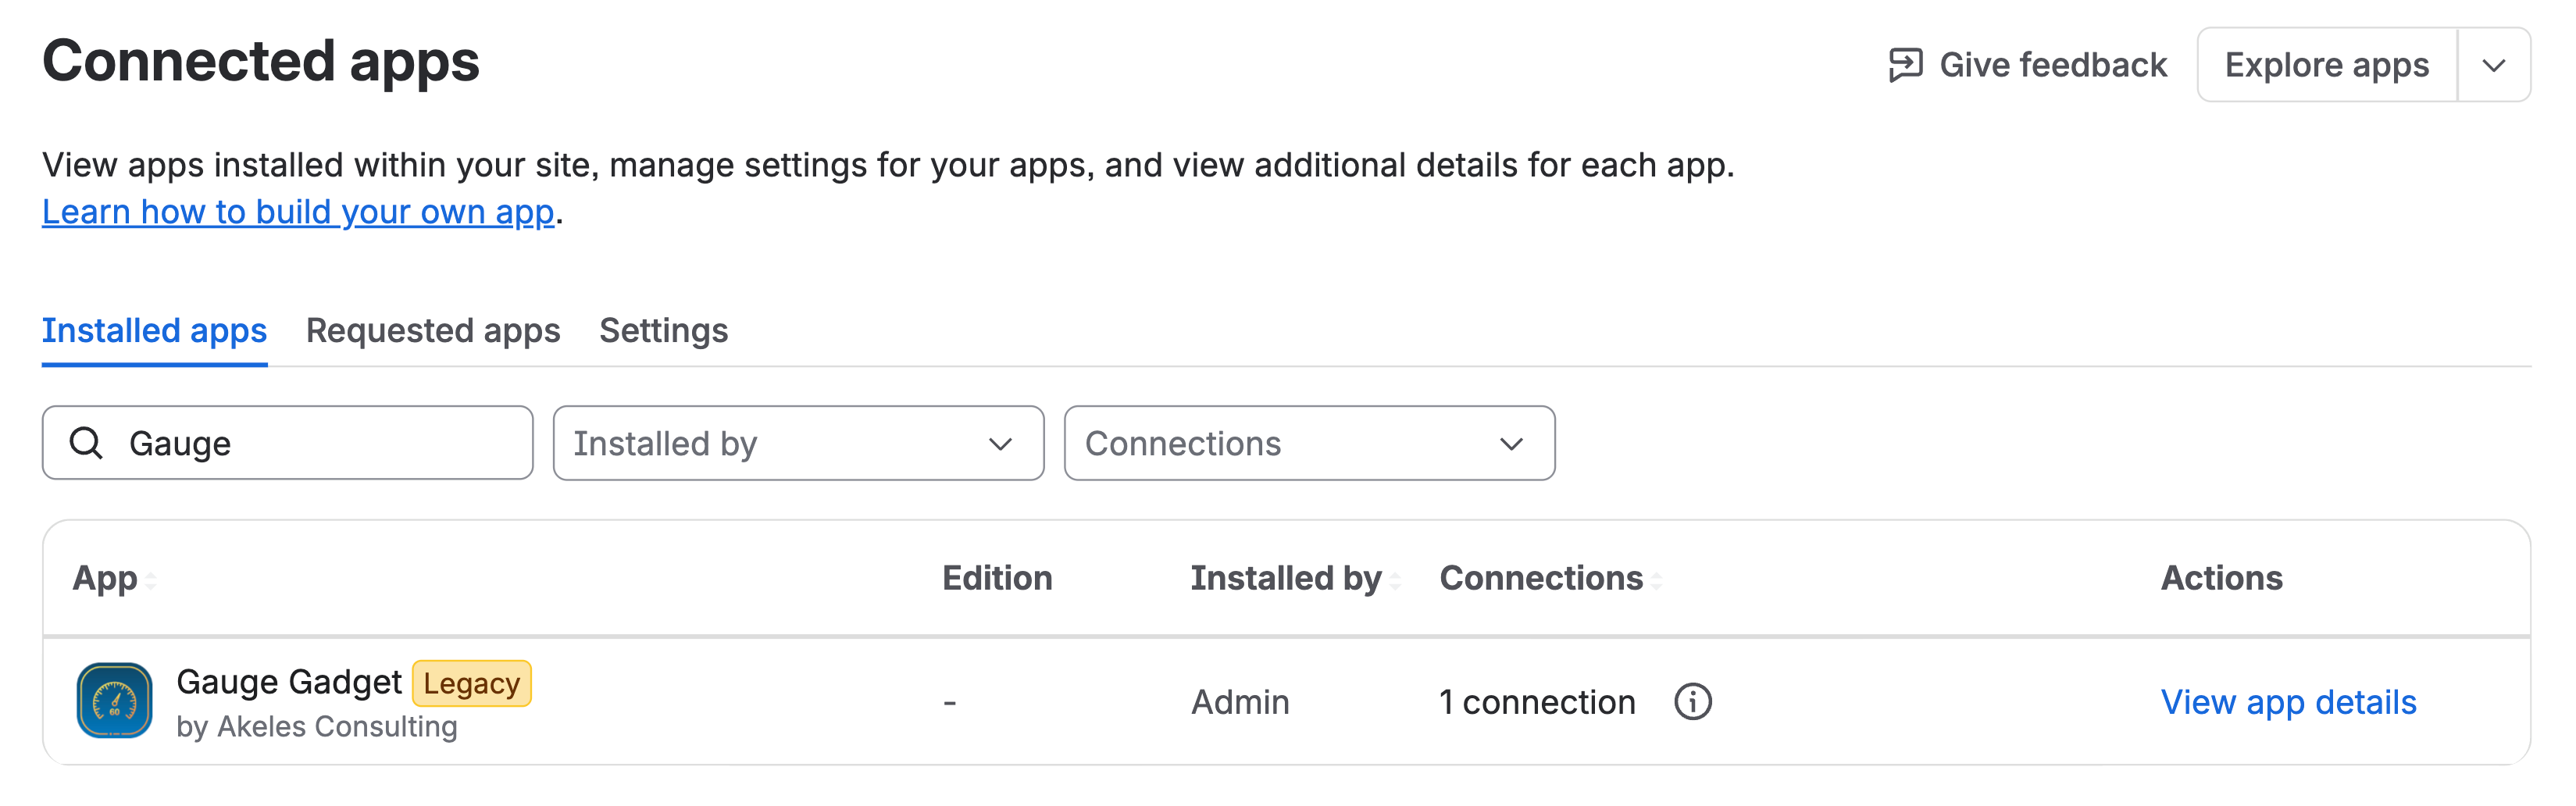Open View app details link
Screen dimensions: 2576x806
tap(2288, 702)
